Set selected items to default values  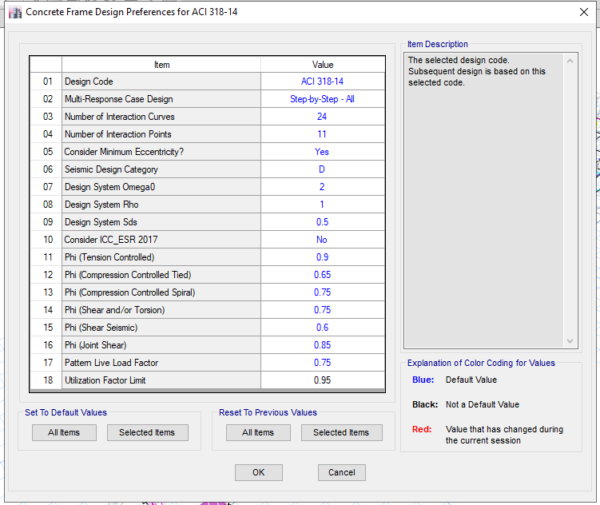(x=148, y=433)
